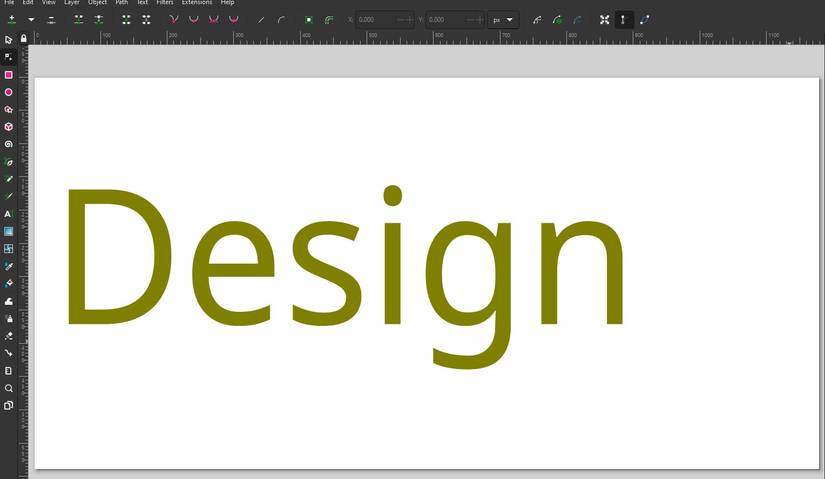Make selected segments straight lines
The height and width of the screenshot is (479, 825).
click(261, 19)
